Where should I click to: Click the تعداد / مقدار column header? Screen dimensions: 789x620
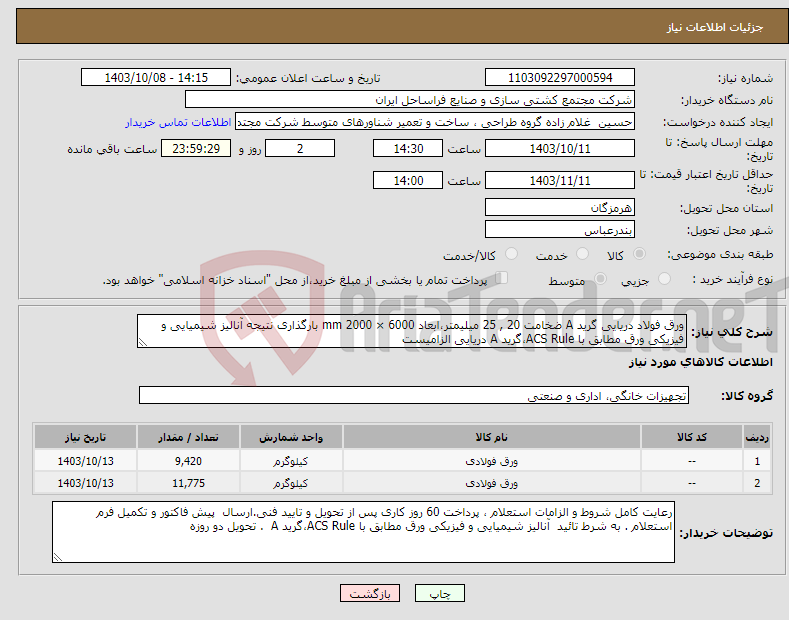[188, 437]
